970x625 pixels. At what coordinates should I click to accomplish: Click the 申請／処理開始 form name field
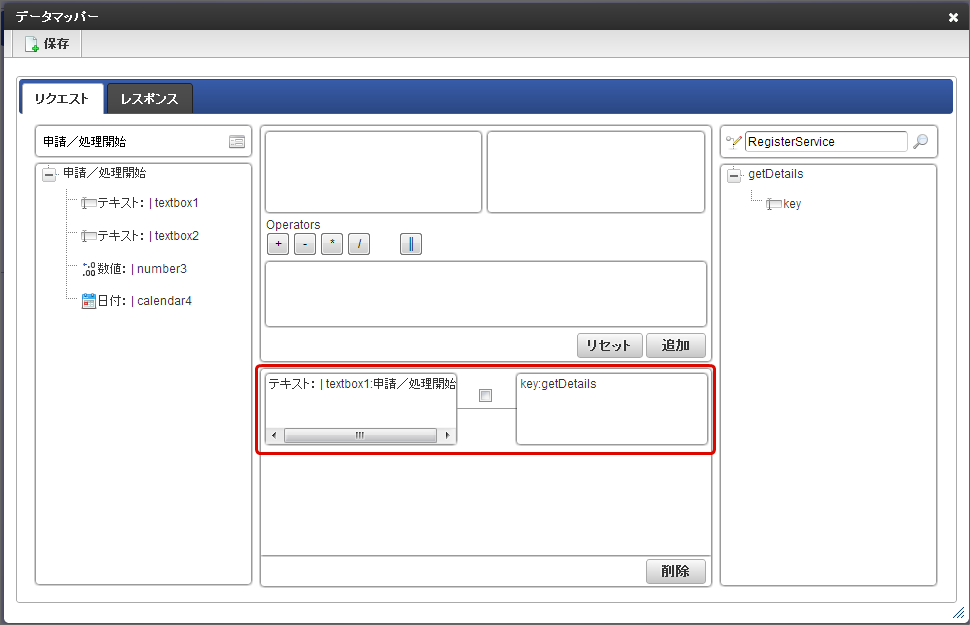144,142
